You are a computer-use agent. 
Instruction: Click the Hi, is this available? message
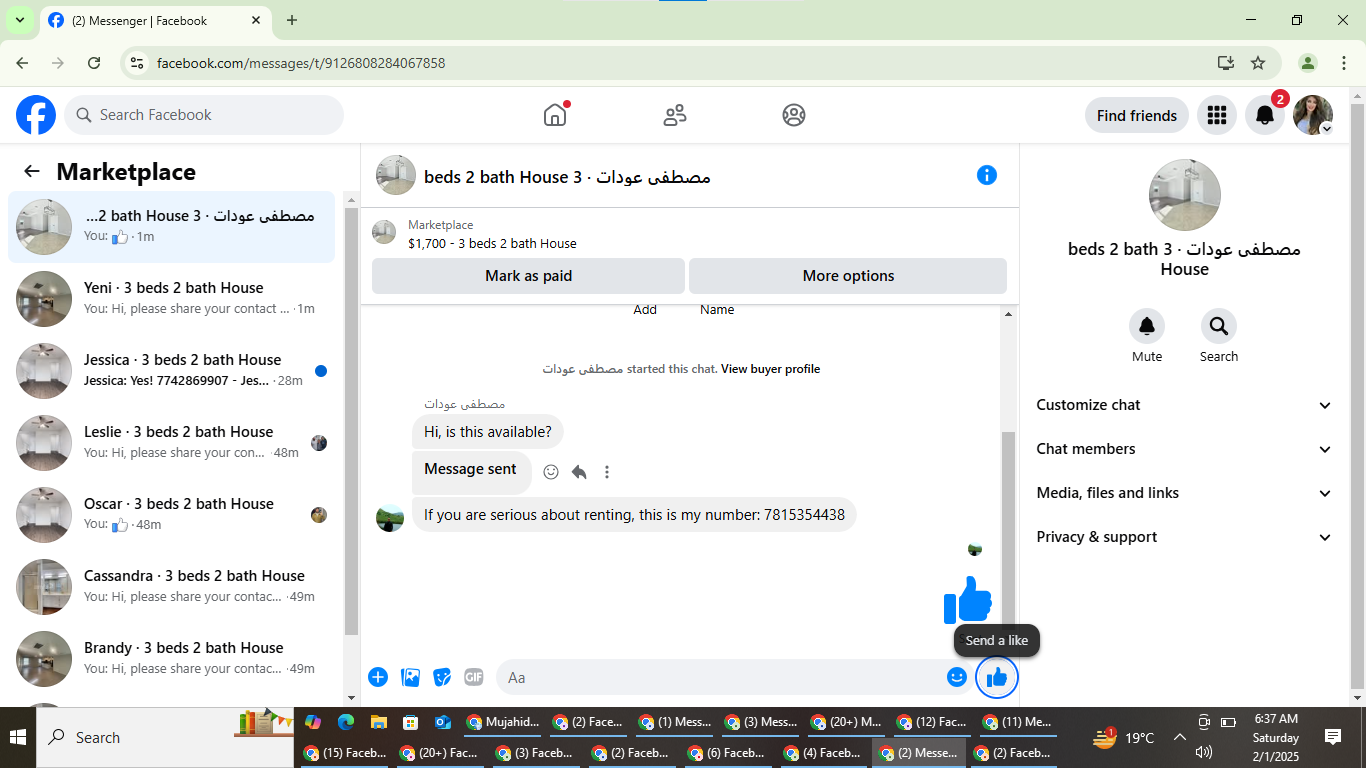488,432
